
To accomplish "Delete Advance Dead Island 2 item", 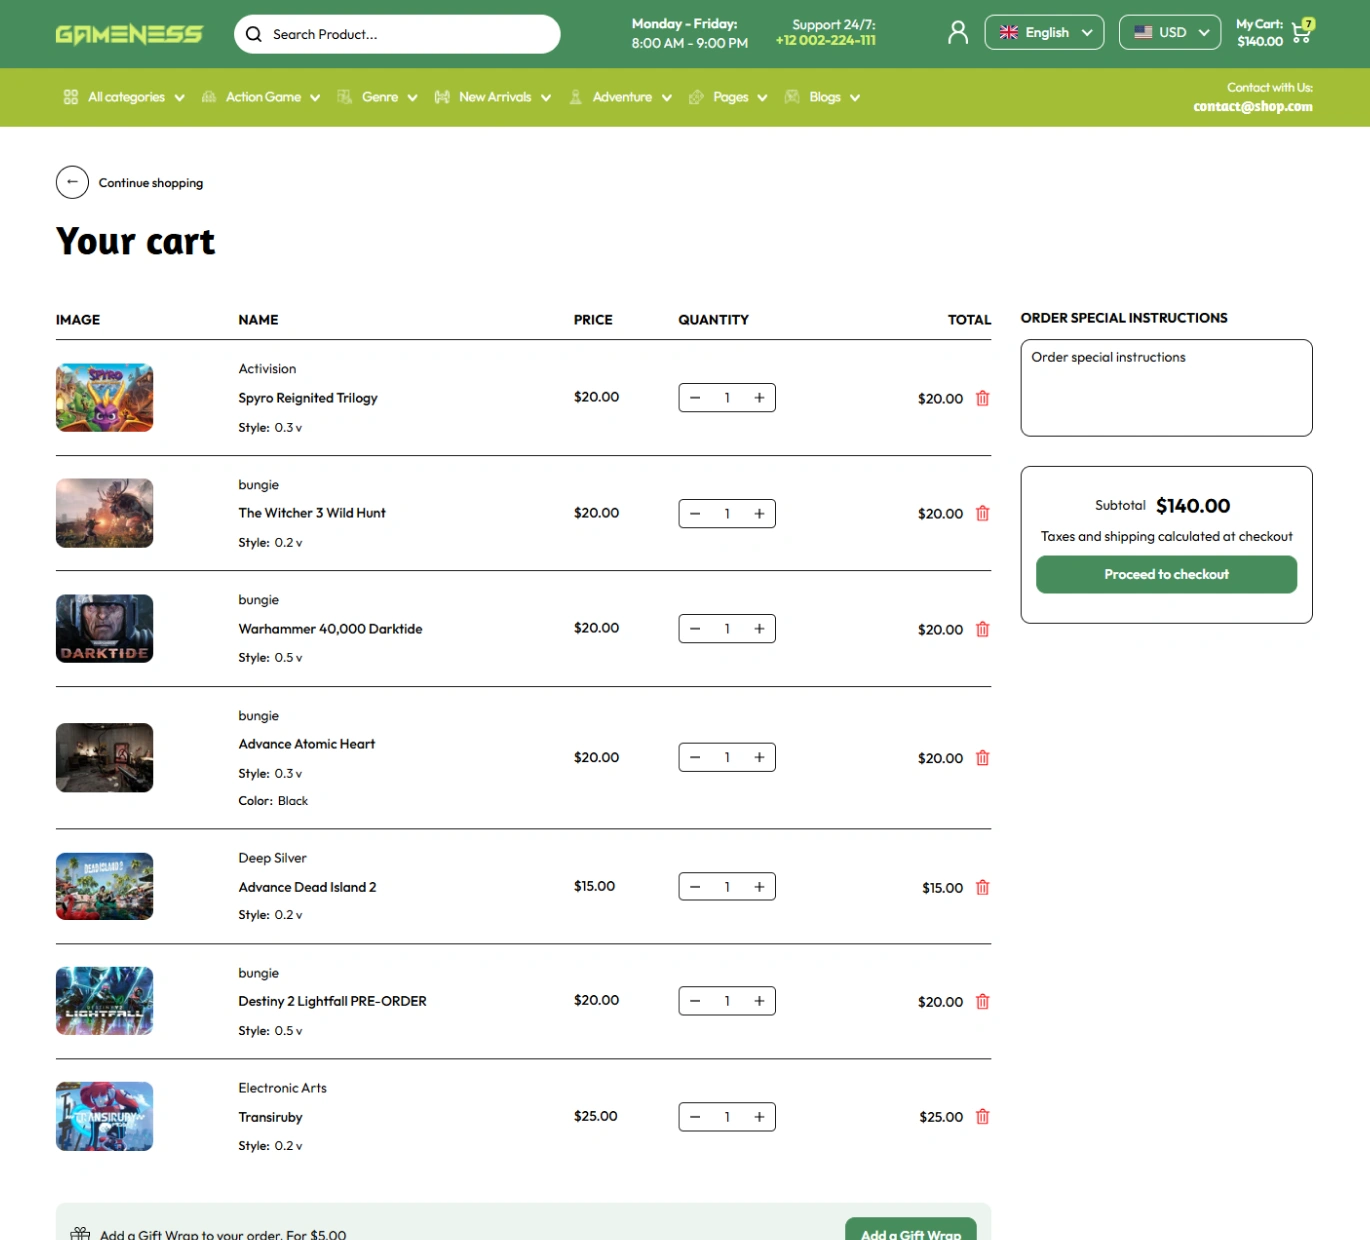I will coord(983,887).
